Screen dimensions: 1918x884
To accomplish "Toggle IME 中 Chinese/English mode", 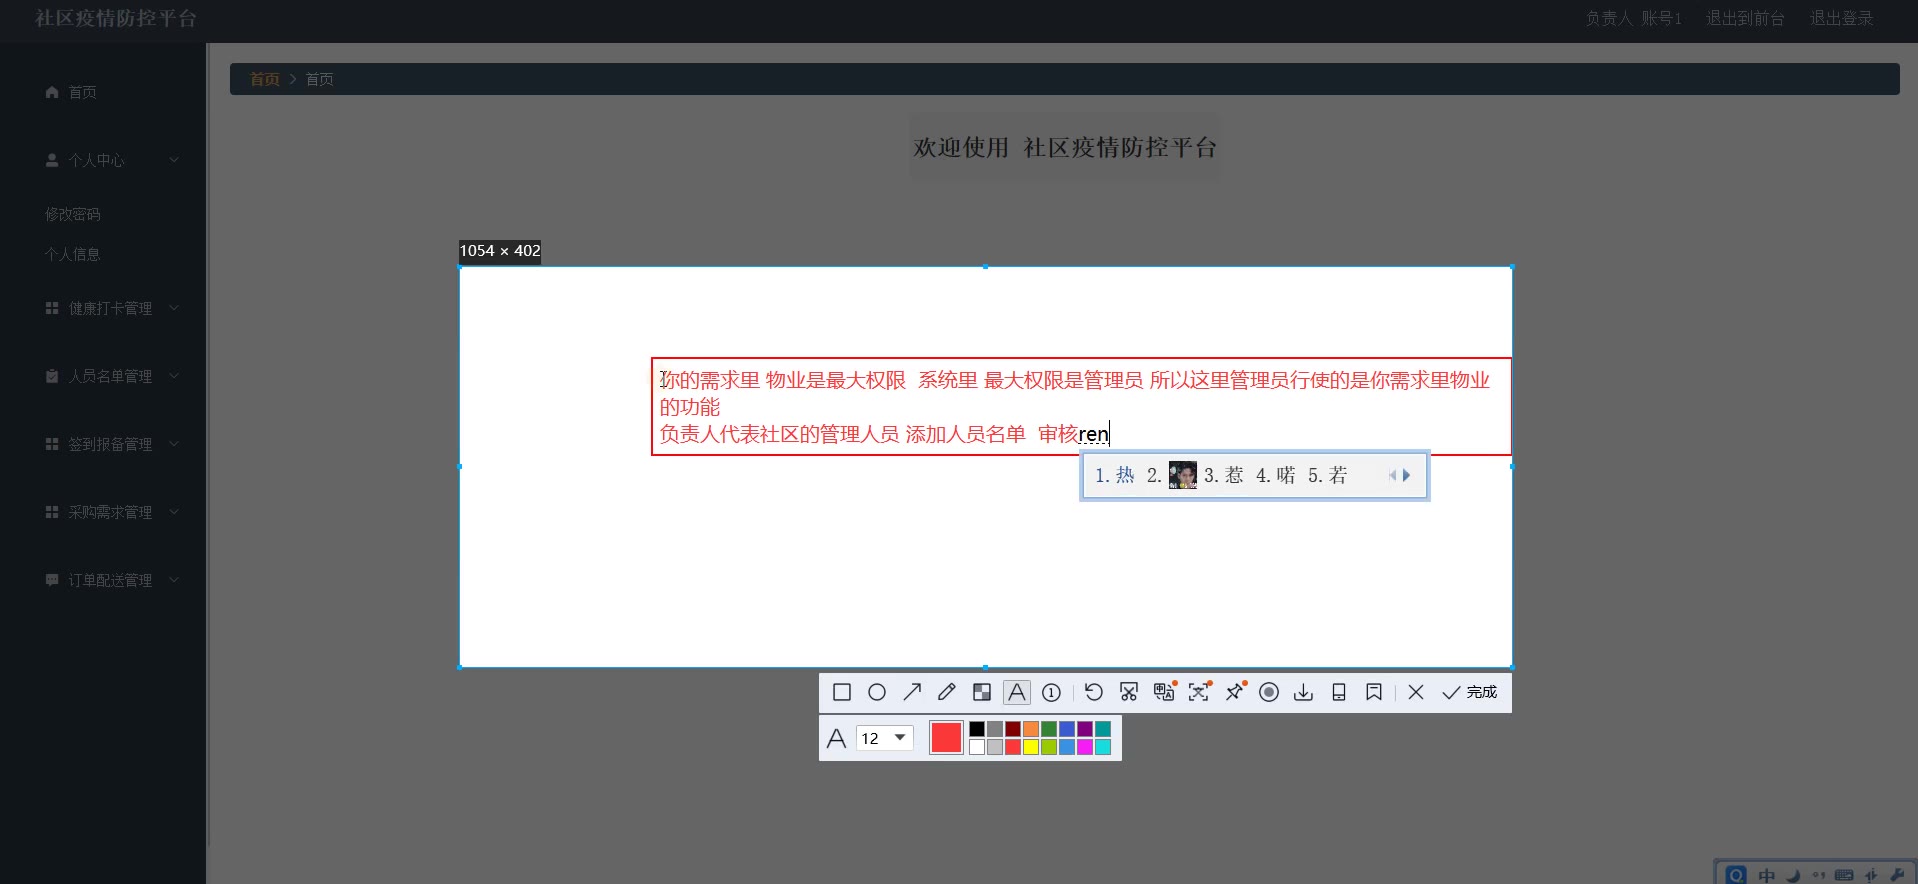I will [1767, 875].
